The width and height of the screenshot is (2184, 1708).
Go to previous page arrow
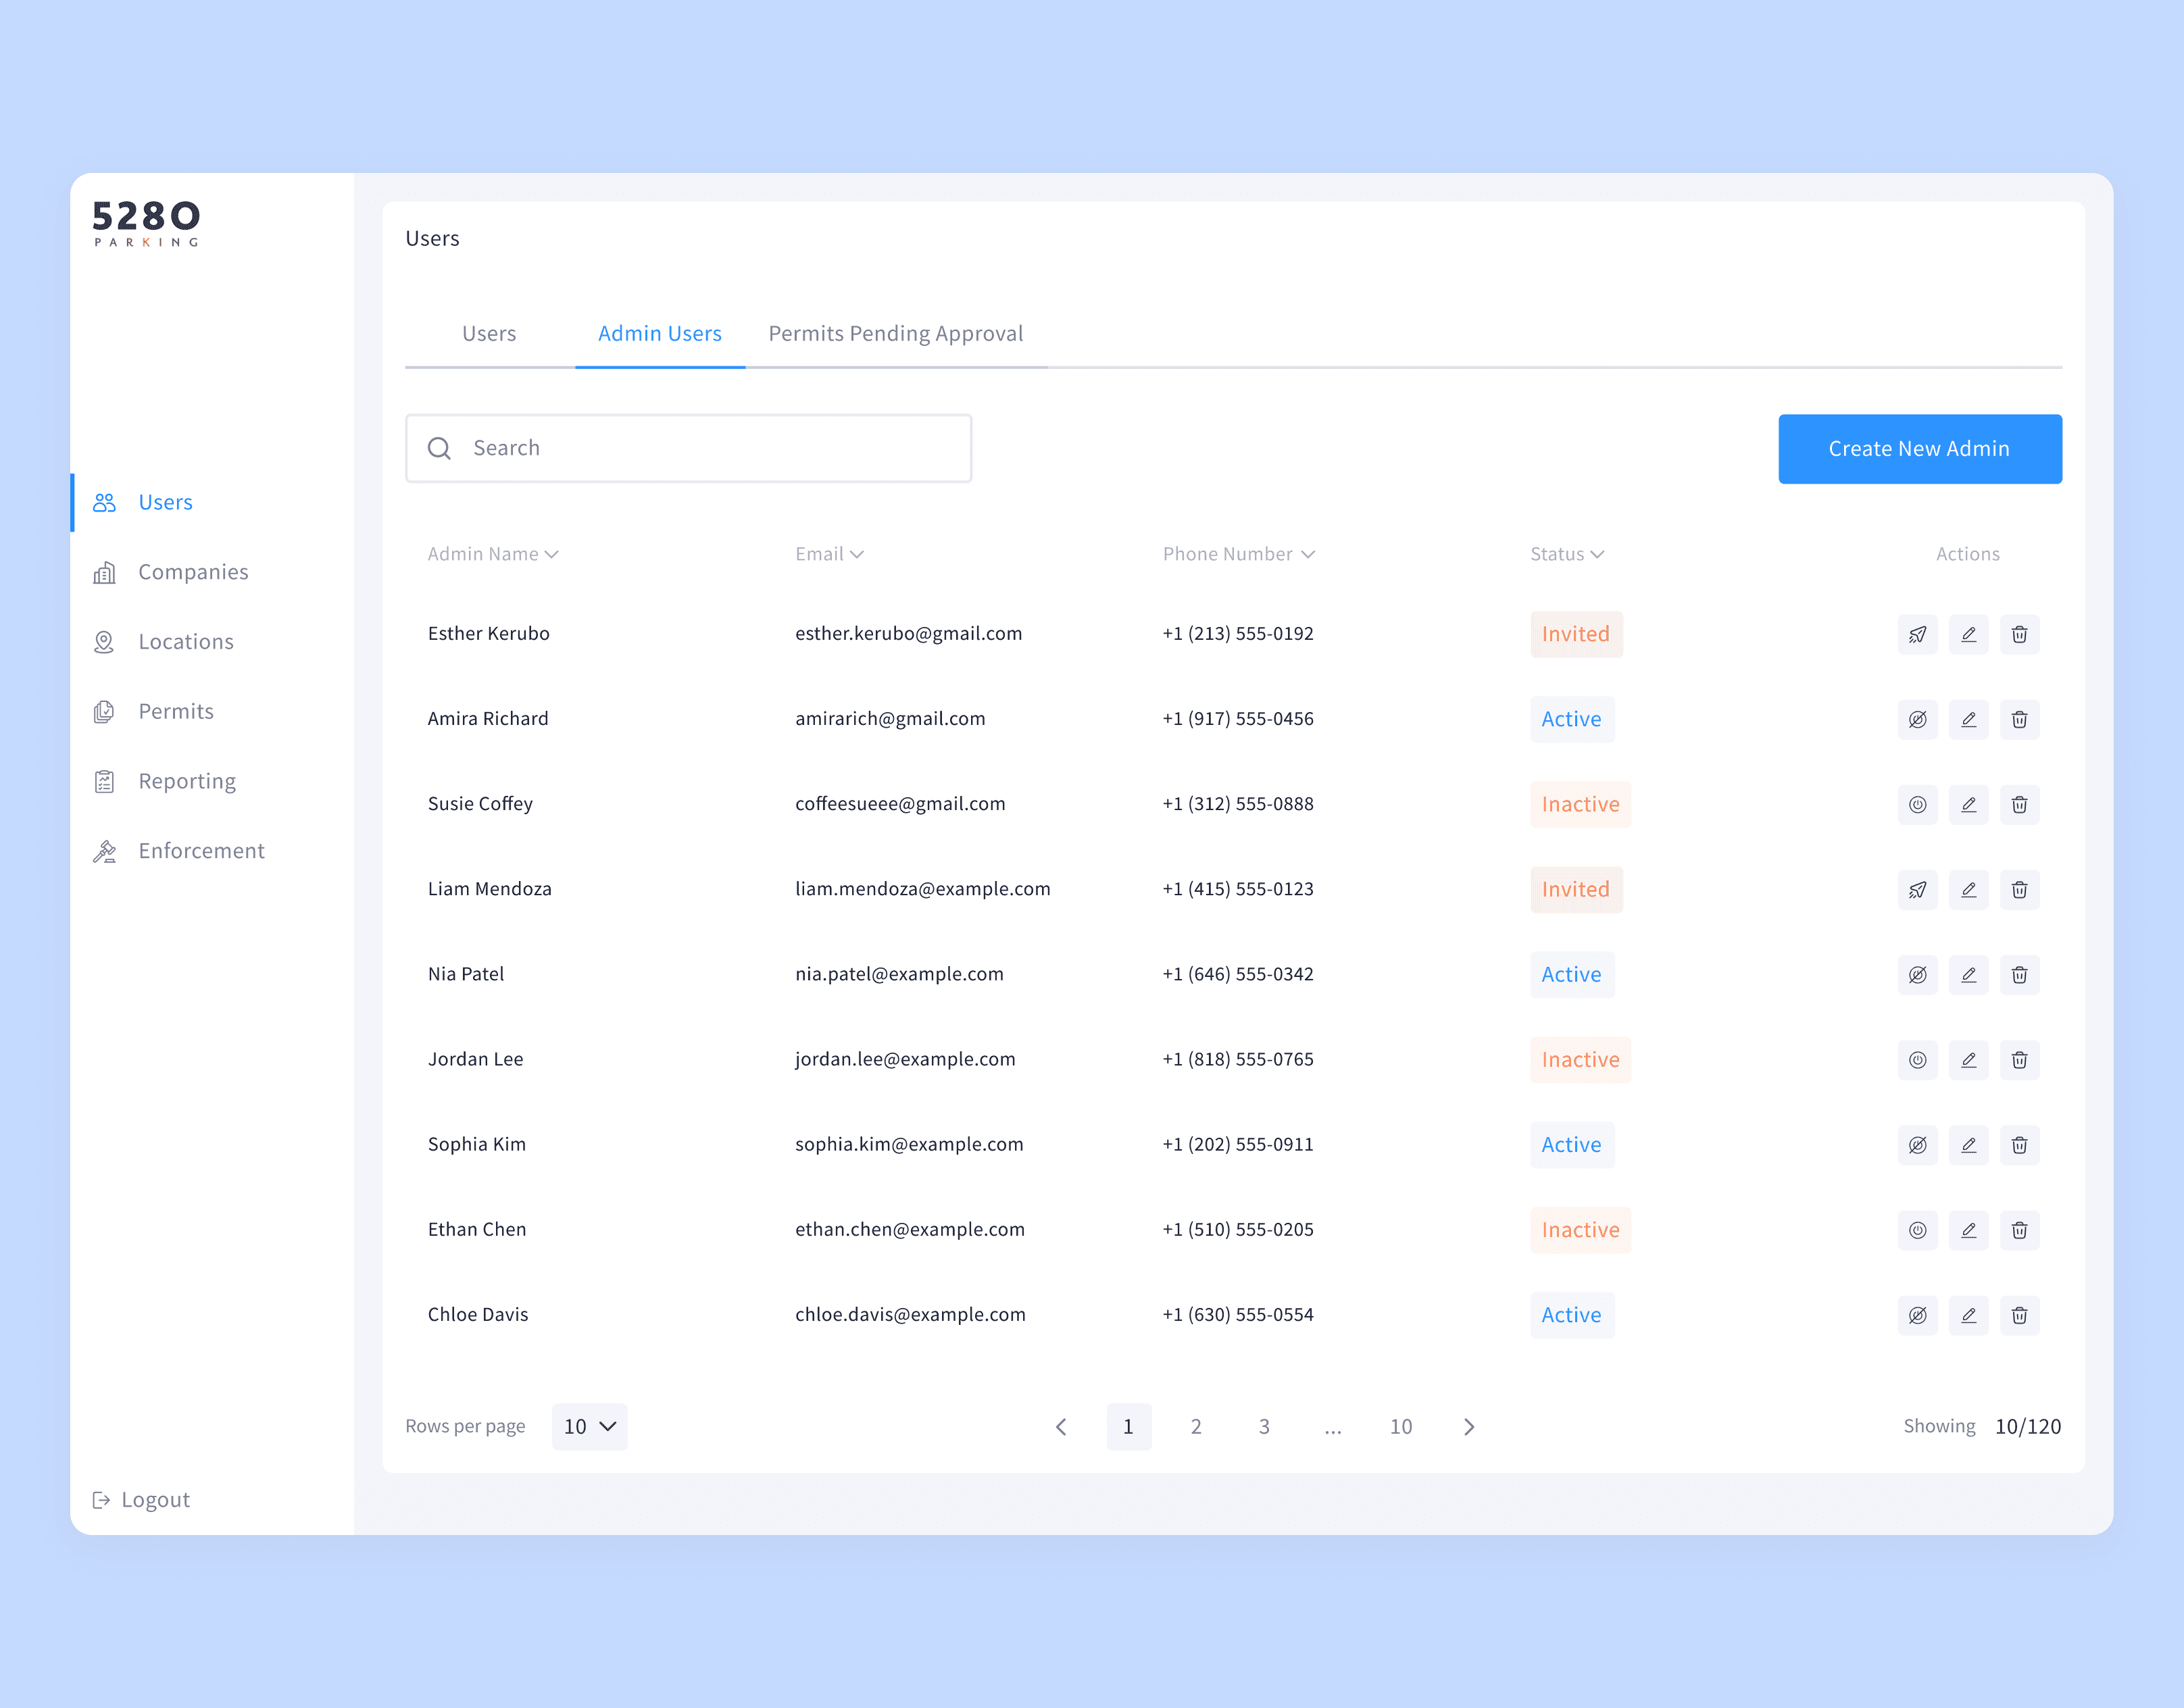tap(1061, 1427)
